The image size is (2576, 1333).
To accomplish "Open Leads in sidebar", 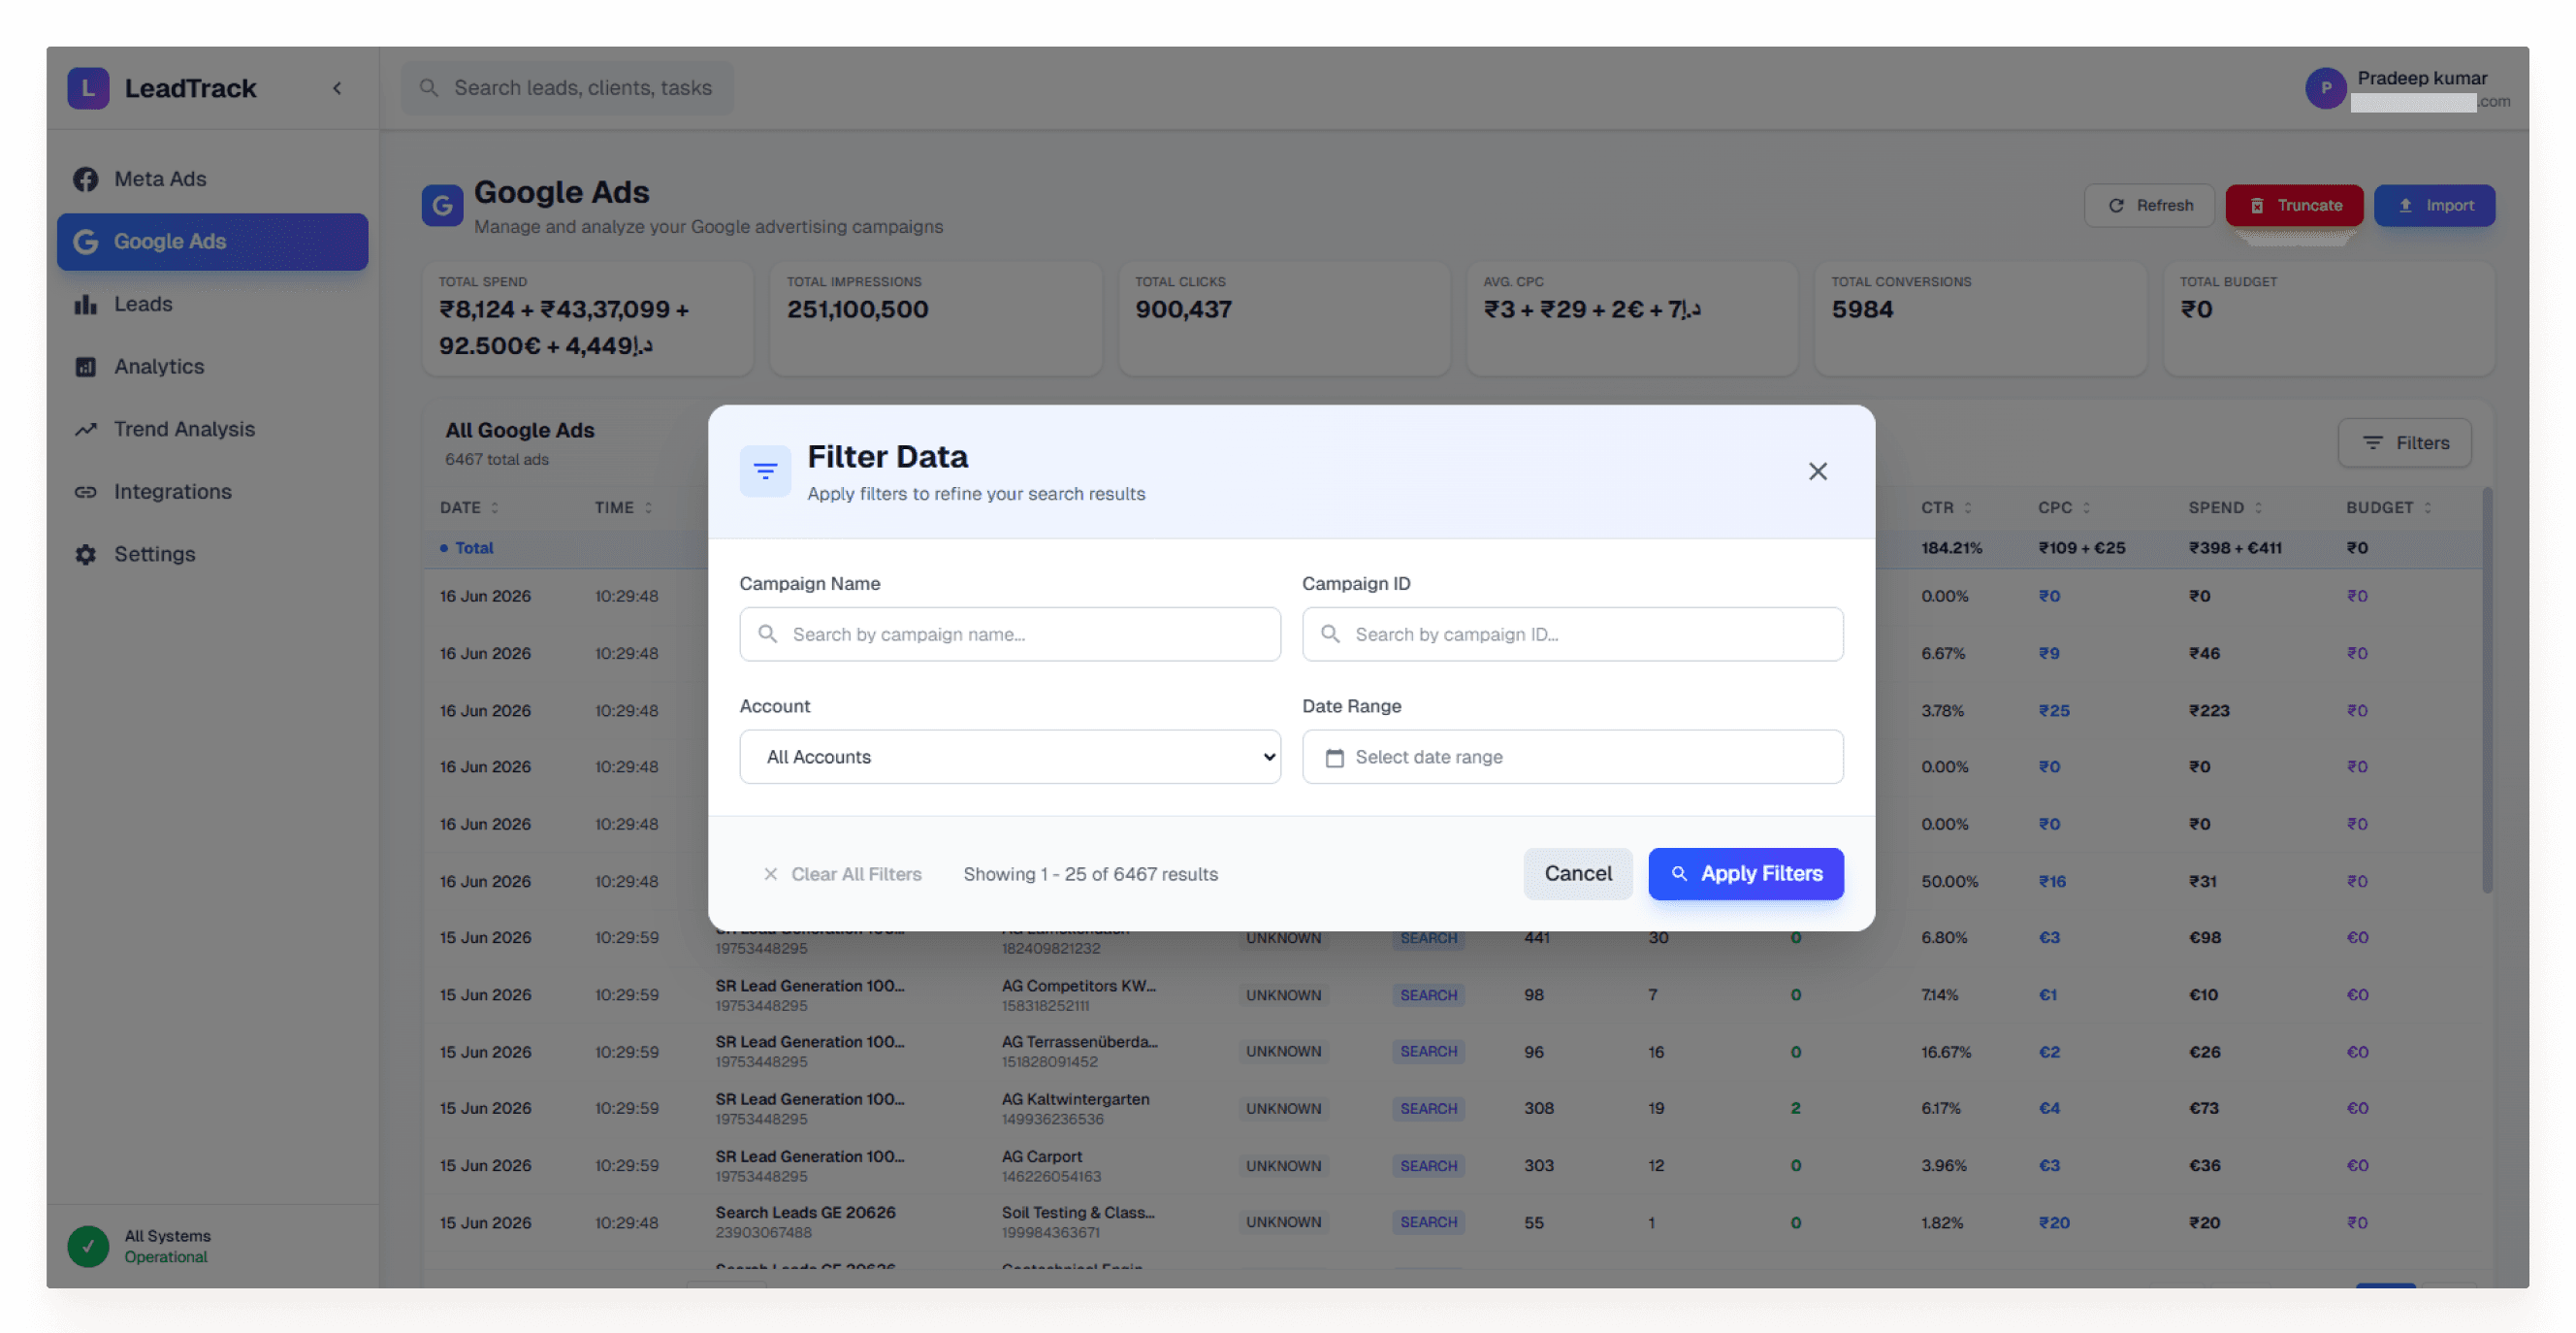I will [212, 304].
